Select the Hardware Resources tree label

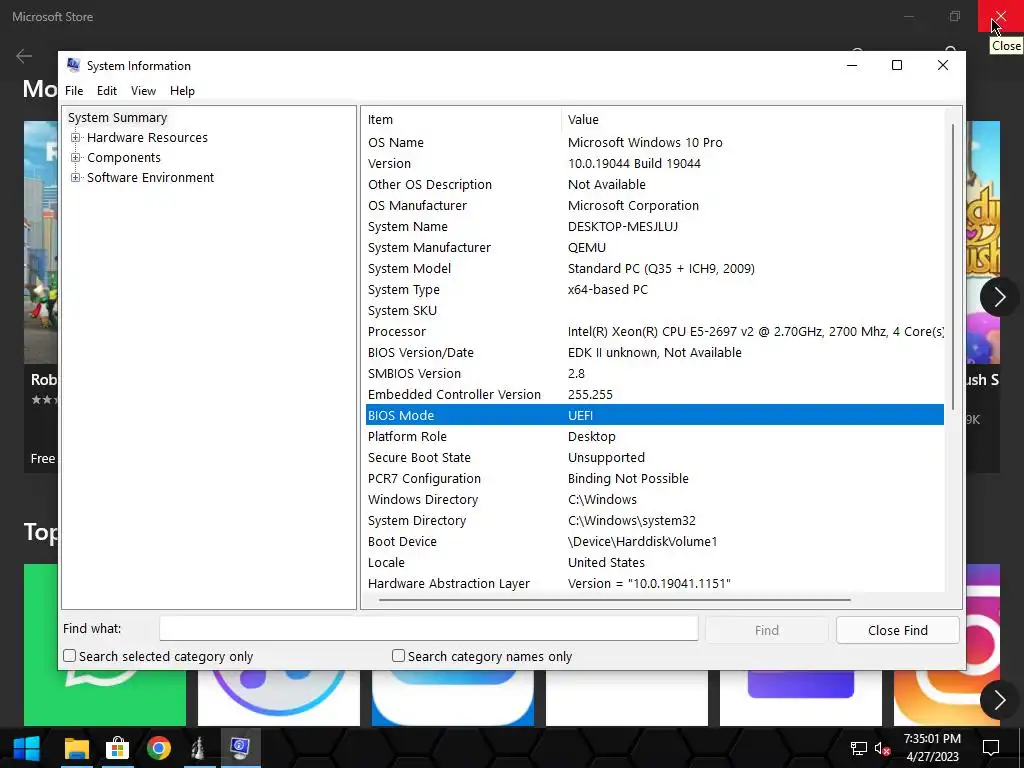[147, 138]
